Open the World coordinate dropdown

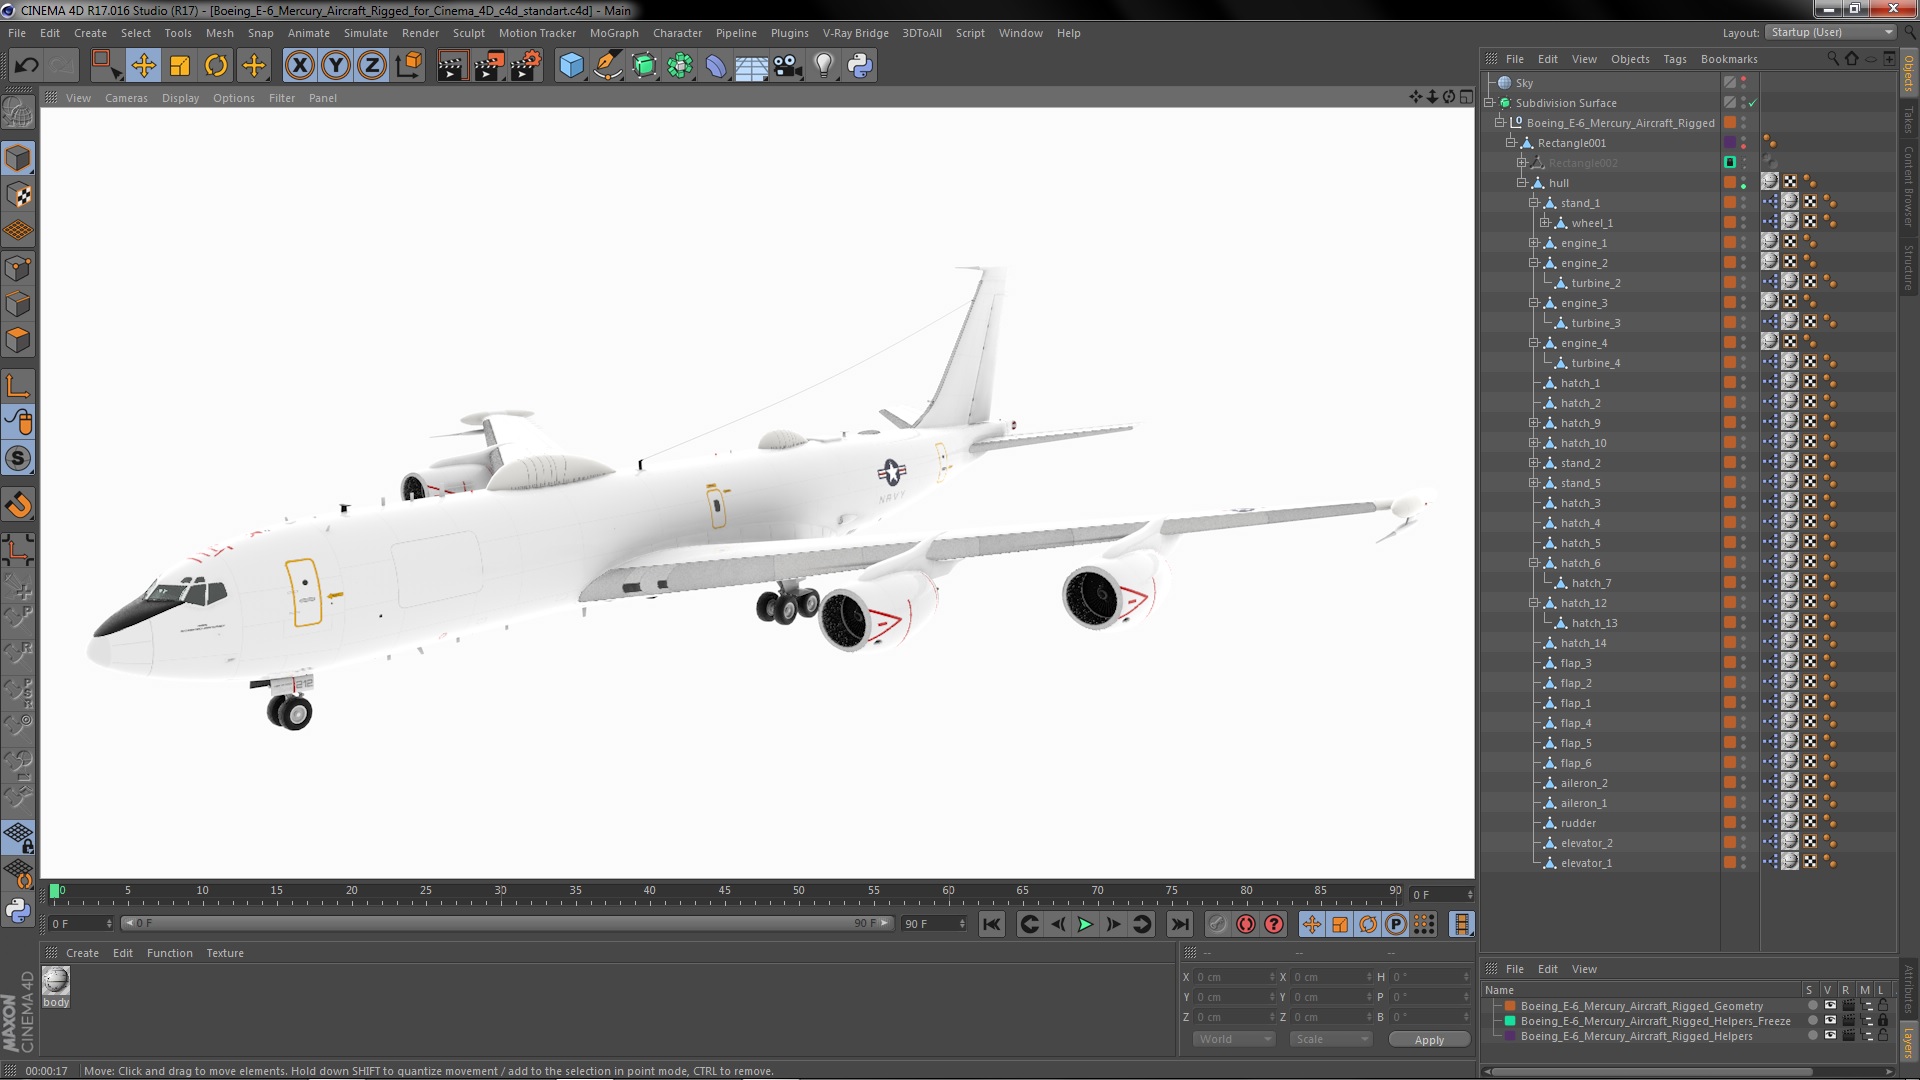pyautogui.click(x=1233, y=1039)
